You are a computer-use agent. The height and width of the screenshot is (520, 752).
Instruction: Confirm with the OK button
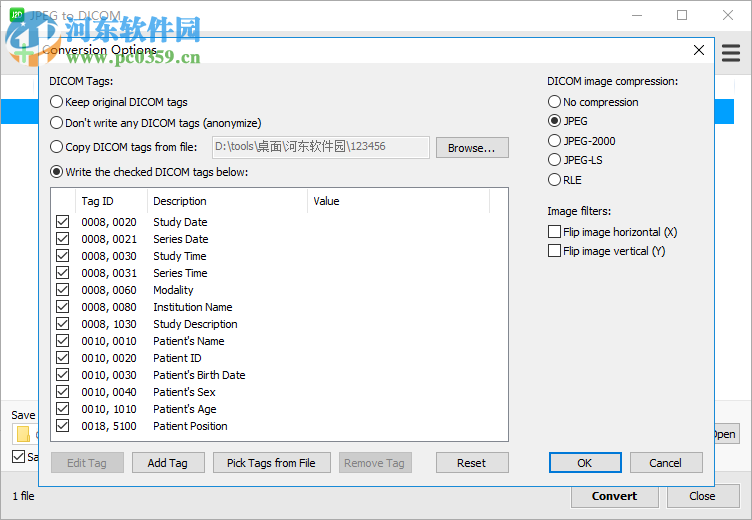coord(585,463)
